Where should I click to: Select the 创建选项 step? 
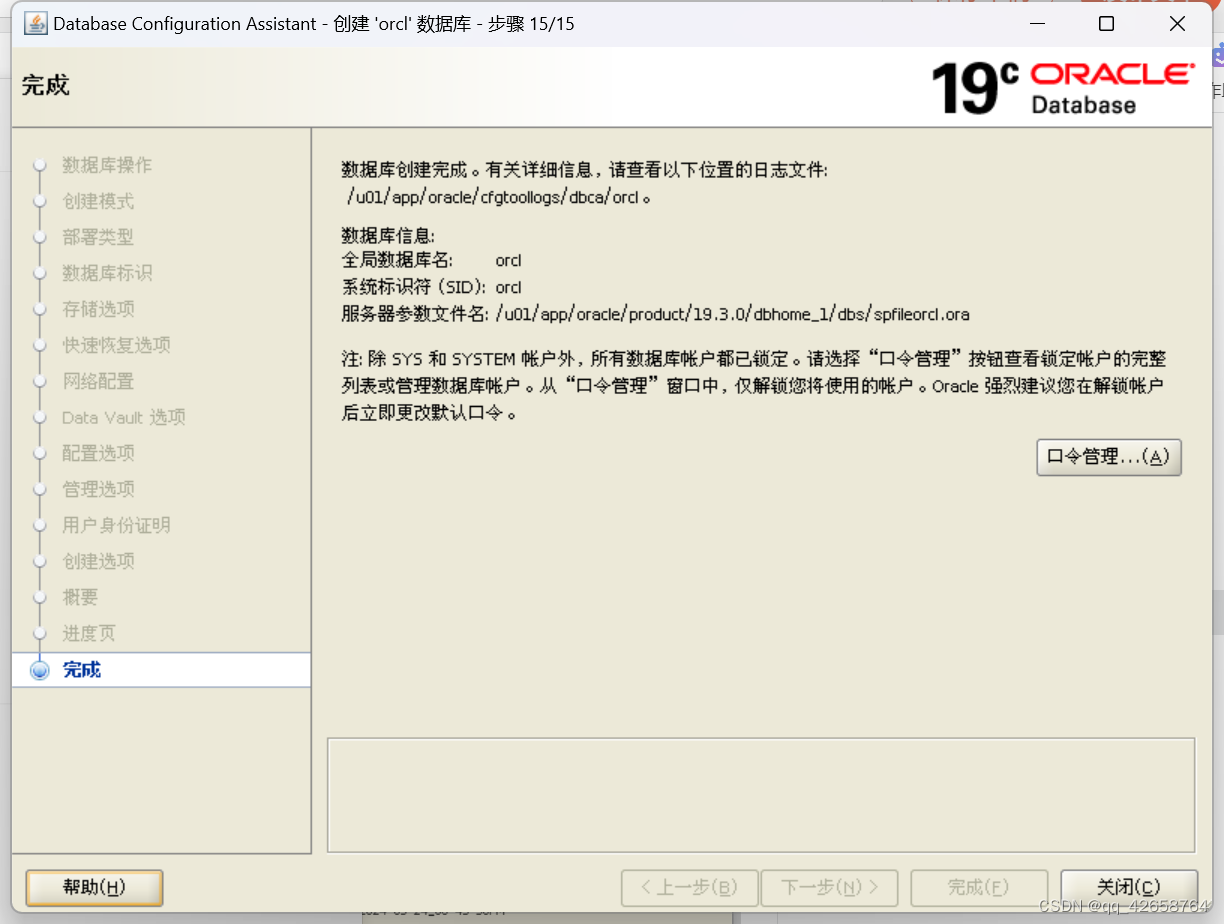click(x=98, y=561)
